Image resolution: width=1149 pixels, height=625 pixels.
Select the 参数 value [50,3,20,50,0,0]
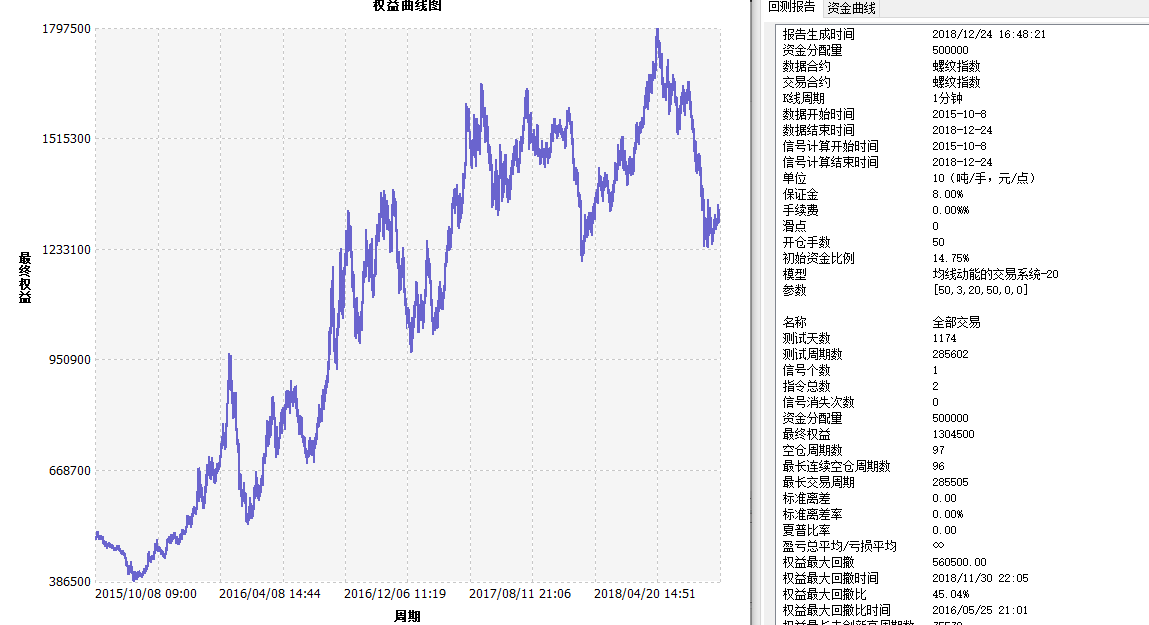(980, 290)
